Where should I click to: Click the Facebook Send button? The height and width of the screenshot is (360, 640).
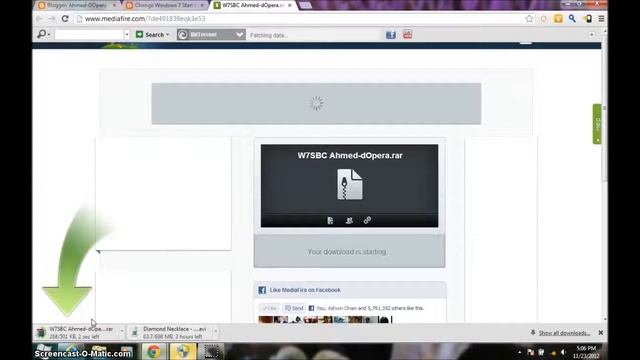pos(294,308)
